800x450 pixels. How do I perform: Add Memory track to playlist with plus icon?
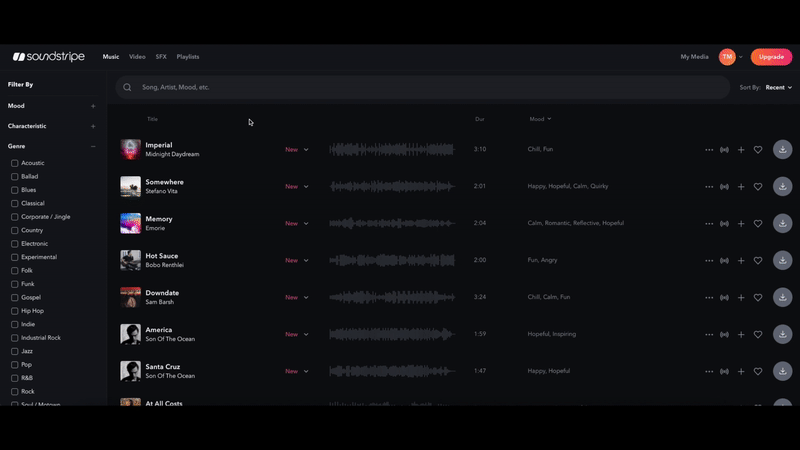click(741, 223)
